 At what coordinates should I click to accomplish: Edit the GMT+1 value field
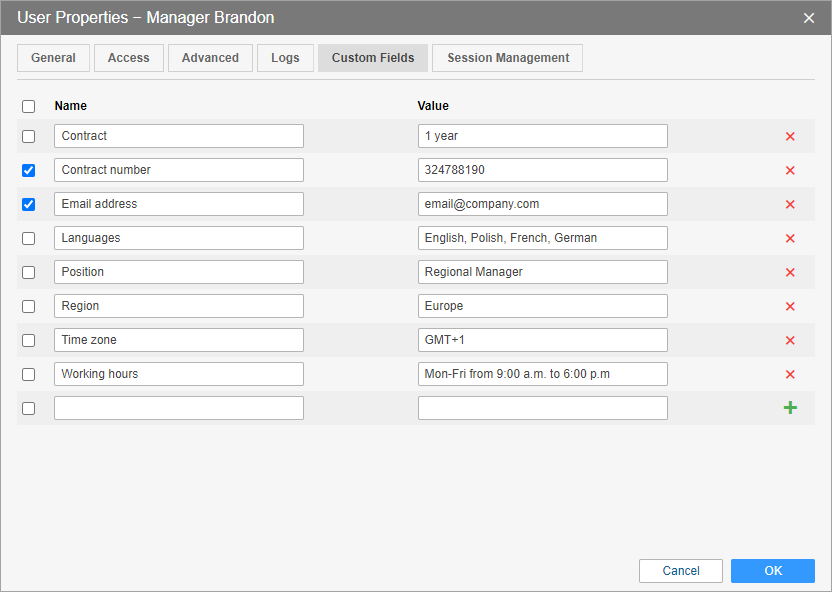click(542, 340)
